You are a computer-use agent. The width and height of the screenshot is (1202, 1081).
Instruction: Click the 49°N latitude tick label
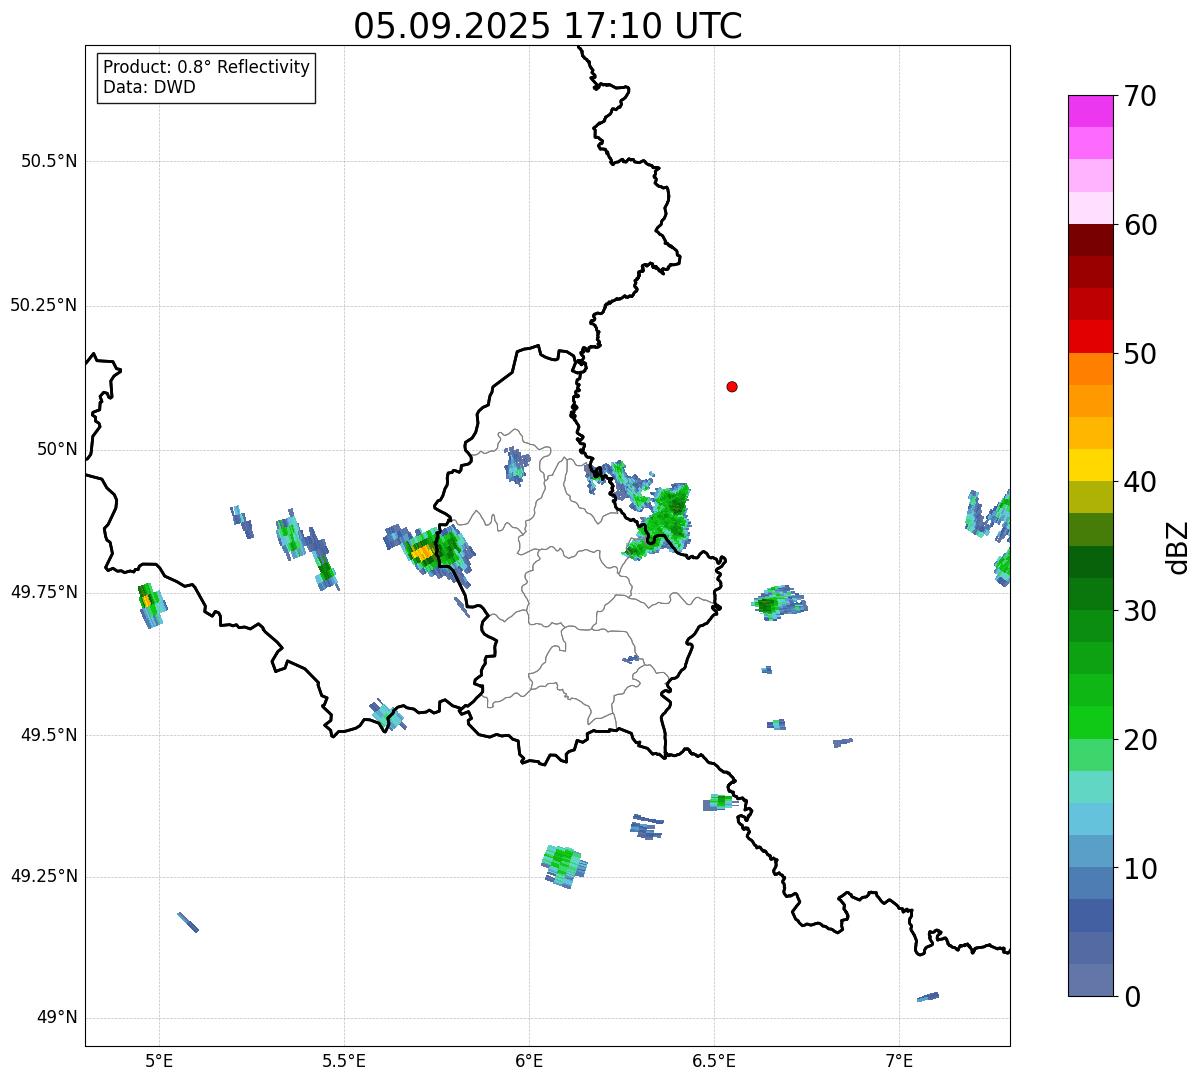(56, 1018)
